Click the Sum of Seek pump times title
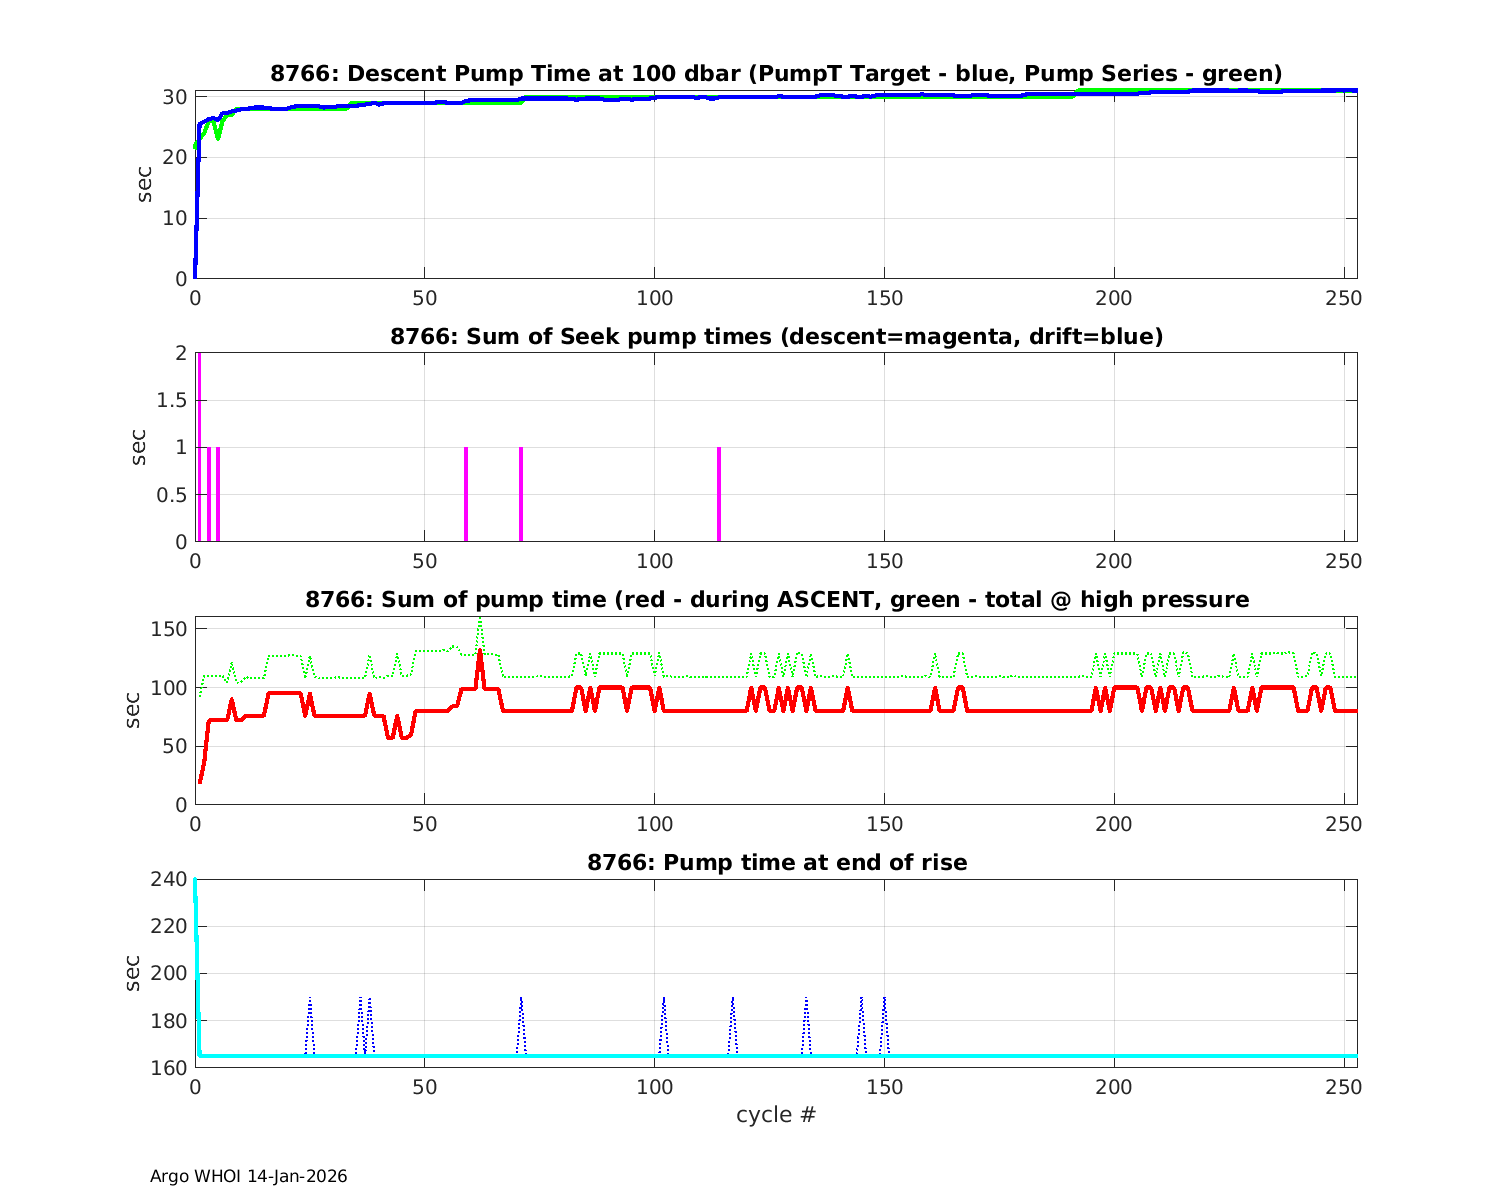The image size is (1500, 1200). pos(776,337)
